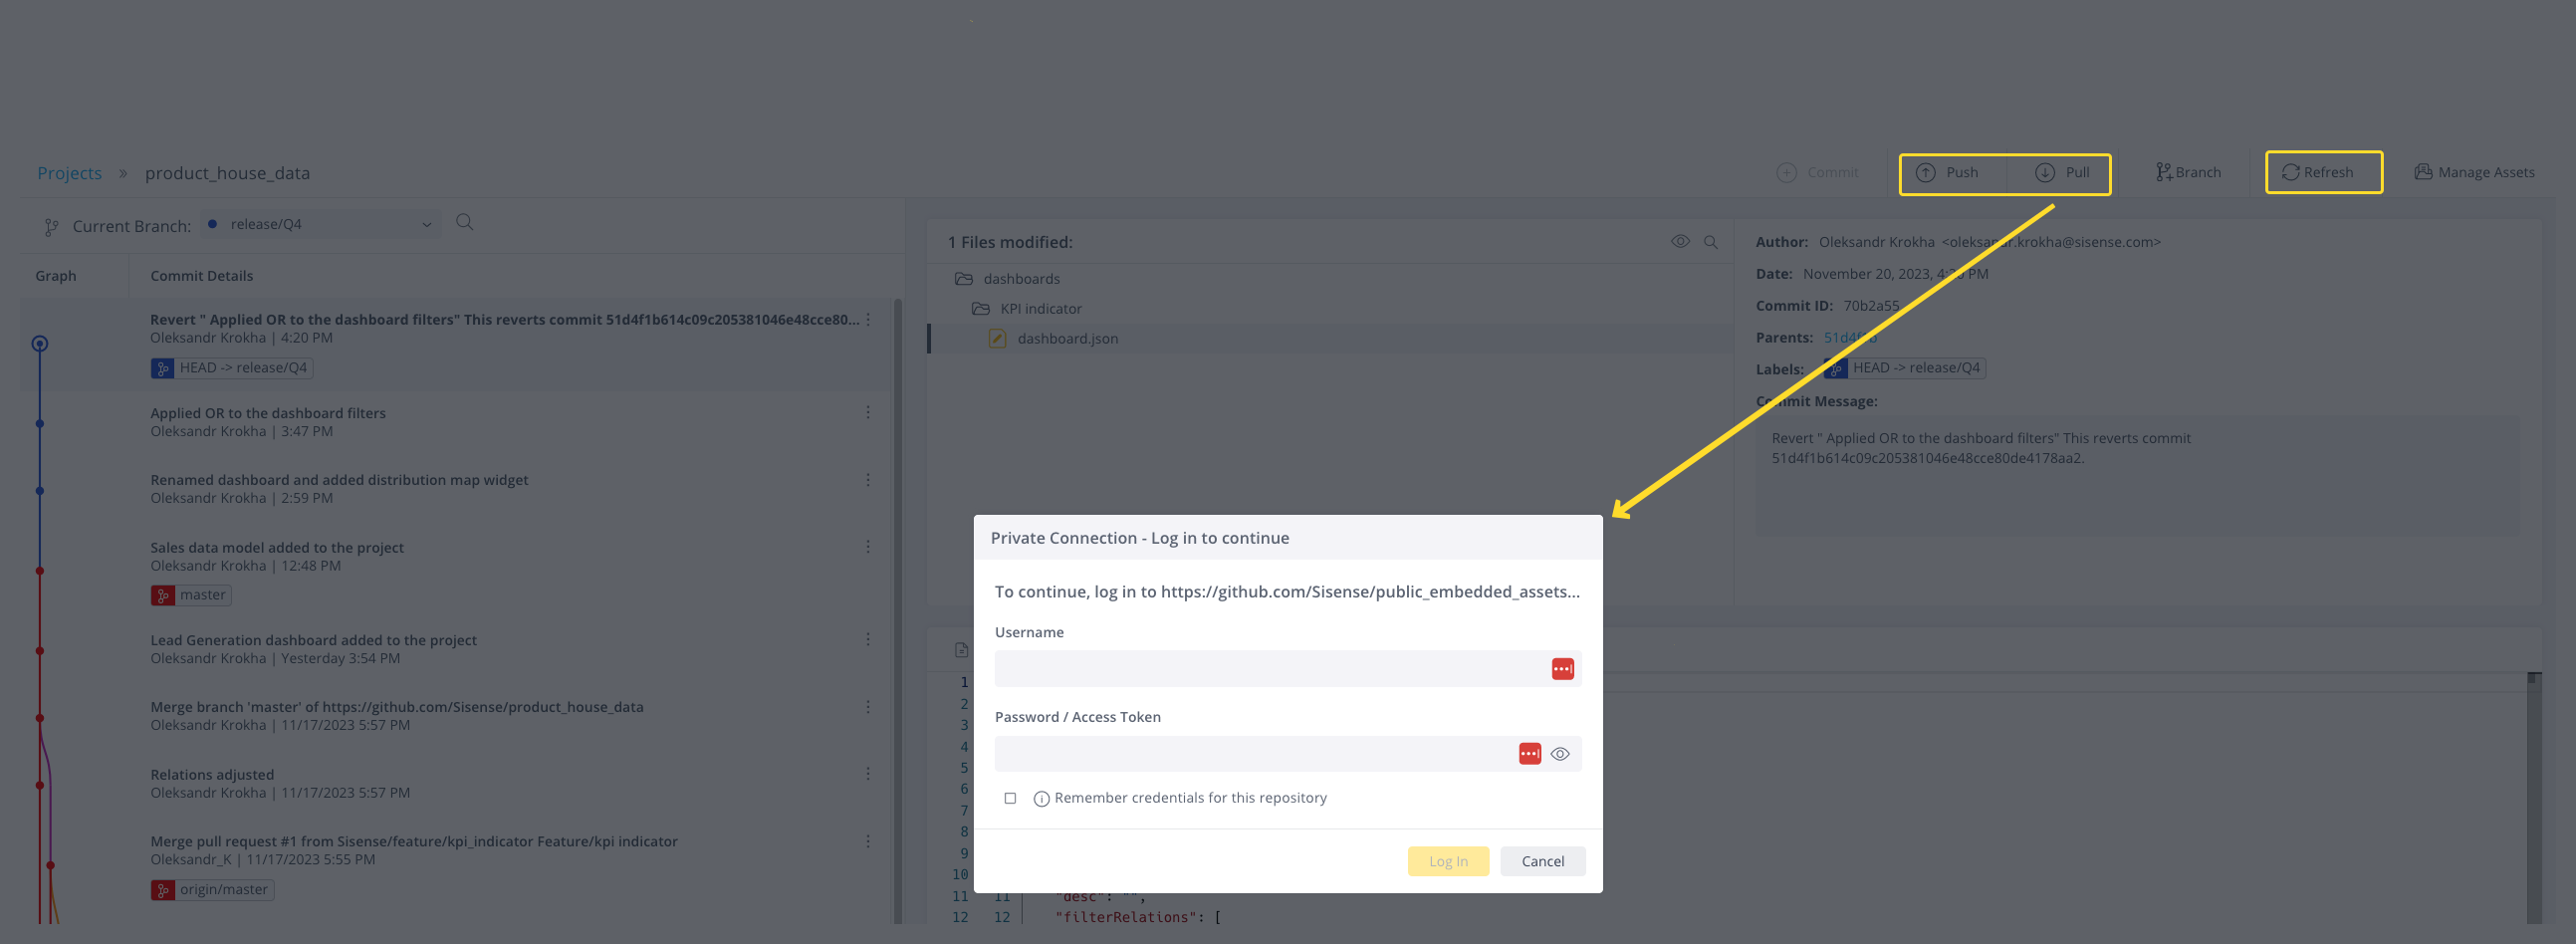Viewport: 2576px width, 944px height.
Task: Click the Pull download icon
Action: (2045, 172)
